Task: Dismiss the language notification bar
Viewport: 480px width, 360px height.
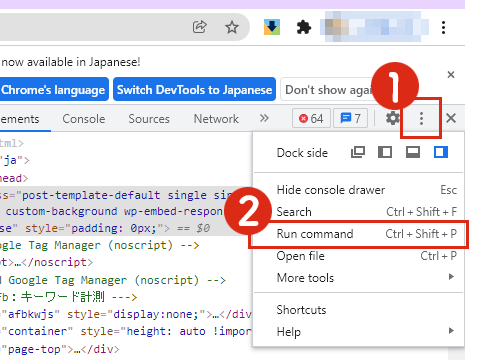Action: [451, 75]
